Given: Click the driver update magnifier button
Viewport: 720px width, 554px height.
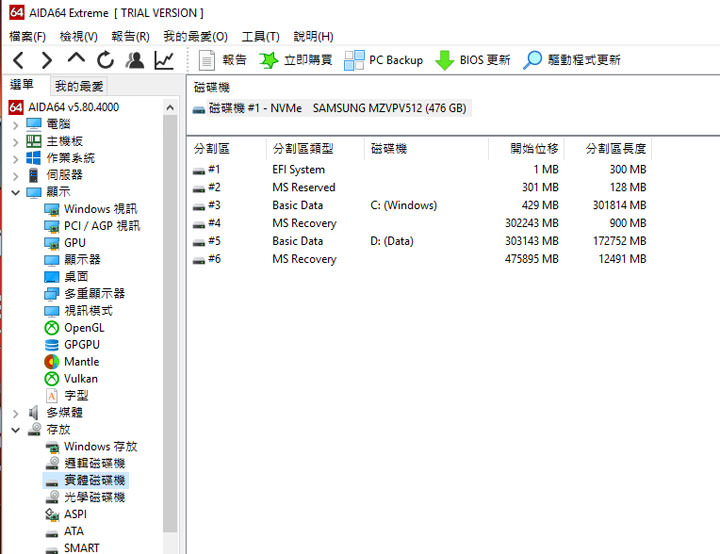Looking at the screenshot, I should pos(571,60).
